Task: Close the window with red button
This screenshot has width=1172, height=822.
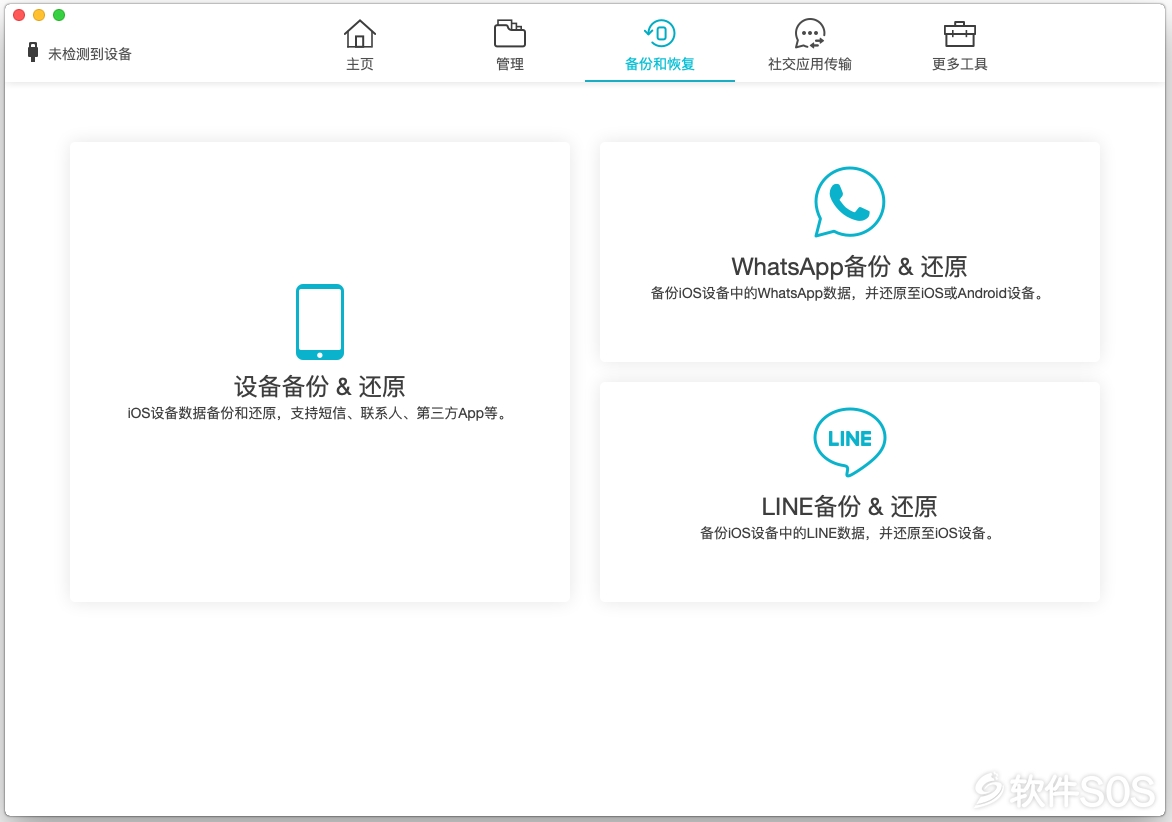Action: (19, 15)
